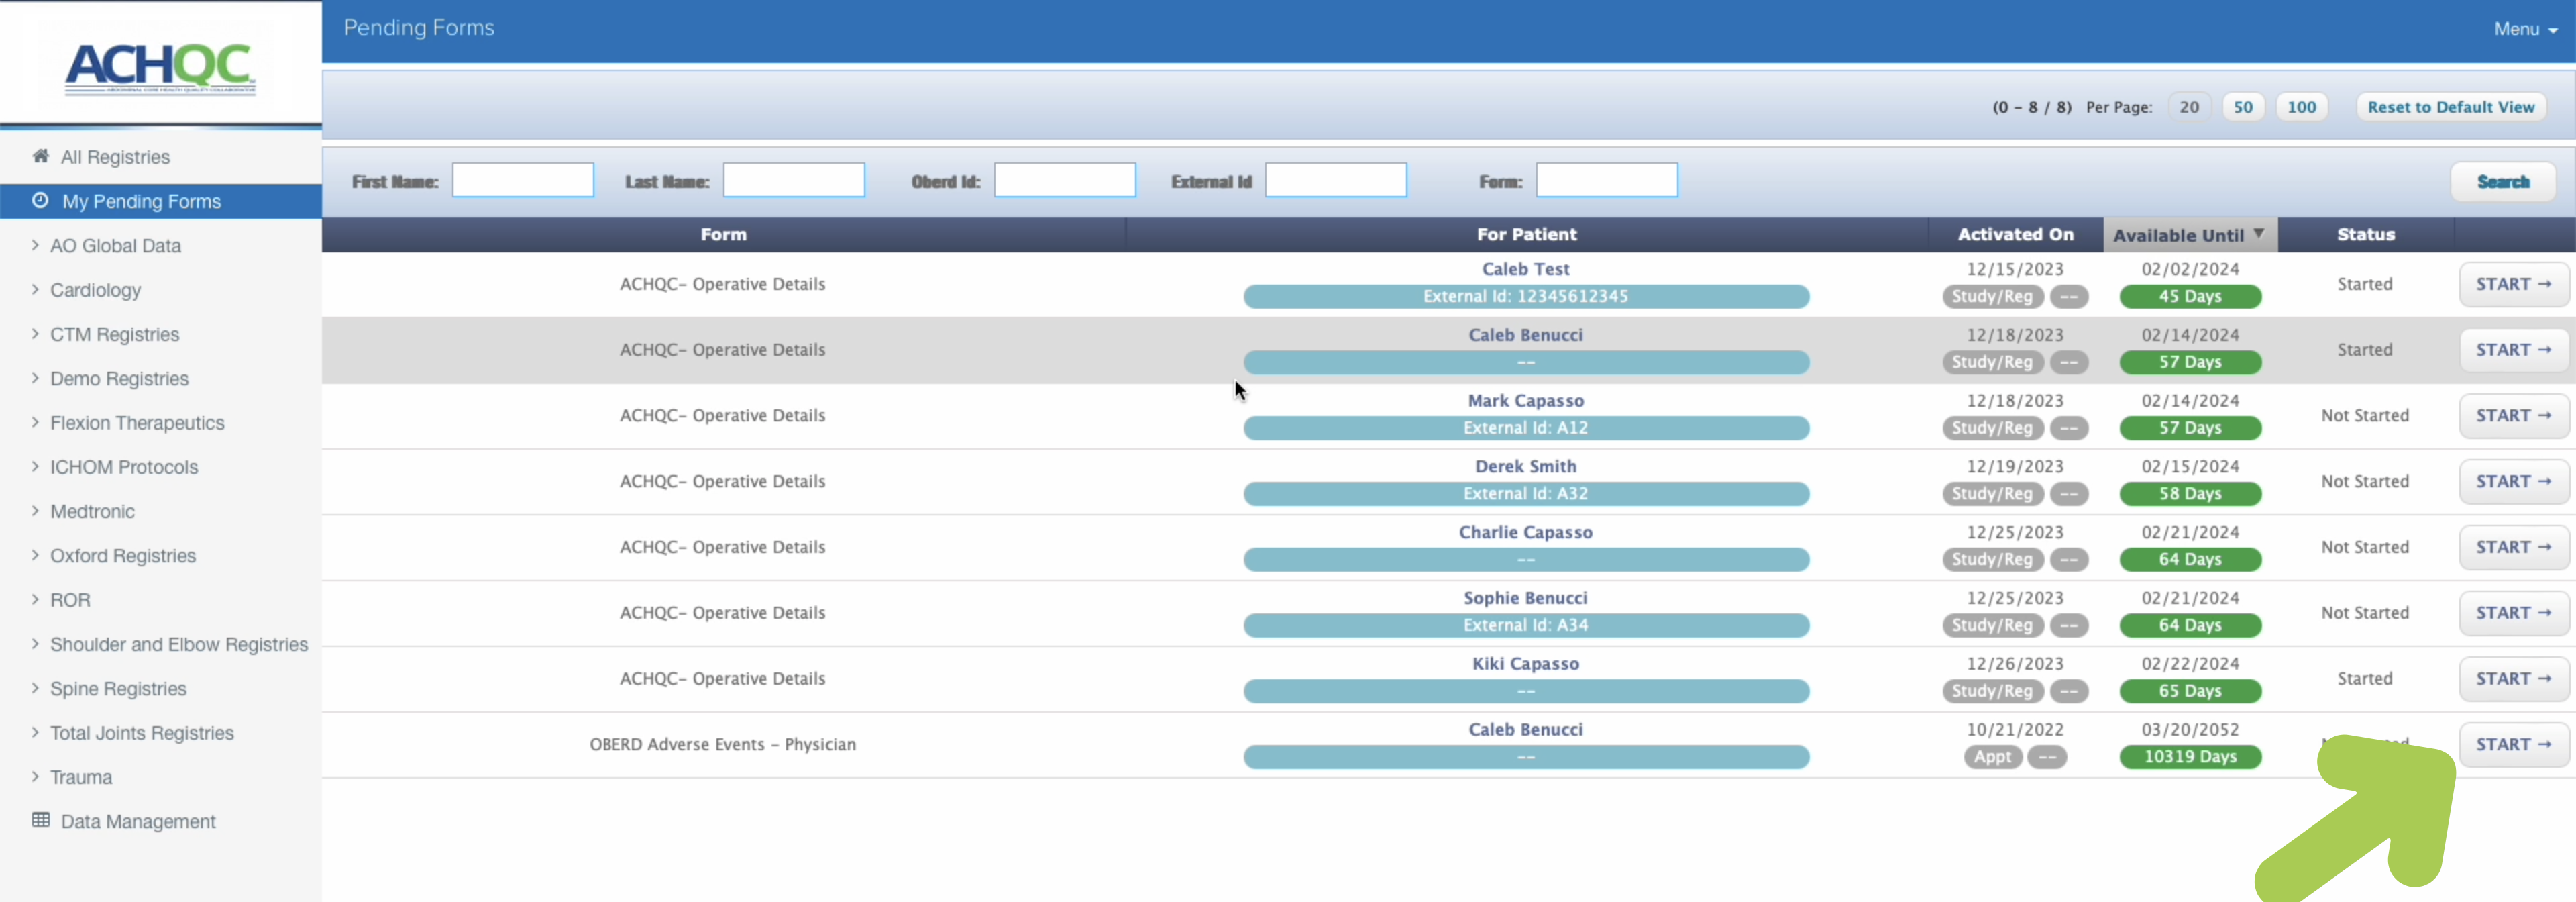Click START for OBERD Adverse Events form
The width and height of the screenshot is (2576, 902).
click(2513, 745)
